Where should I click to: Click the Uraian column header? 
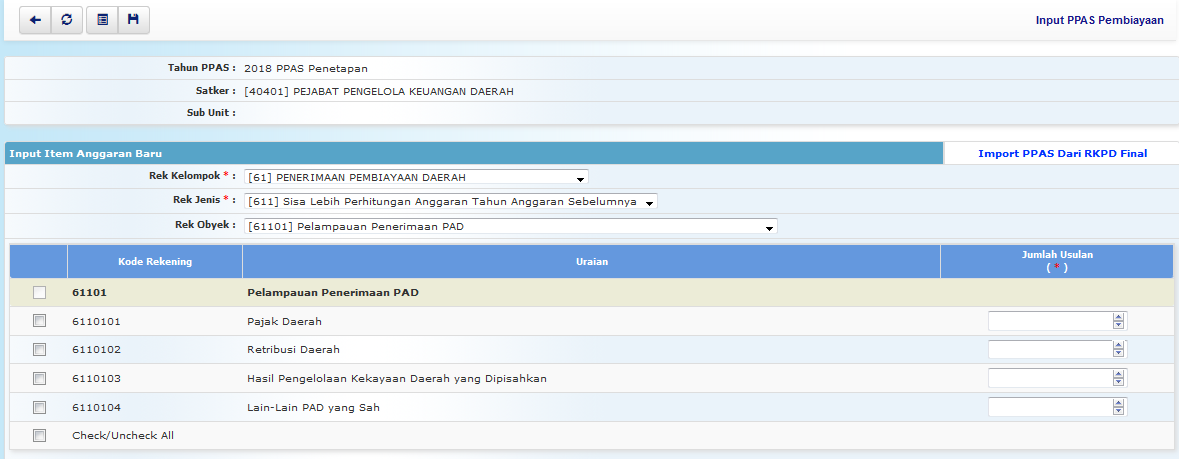click(591, 262)
